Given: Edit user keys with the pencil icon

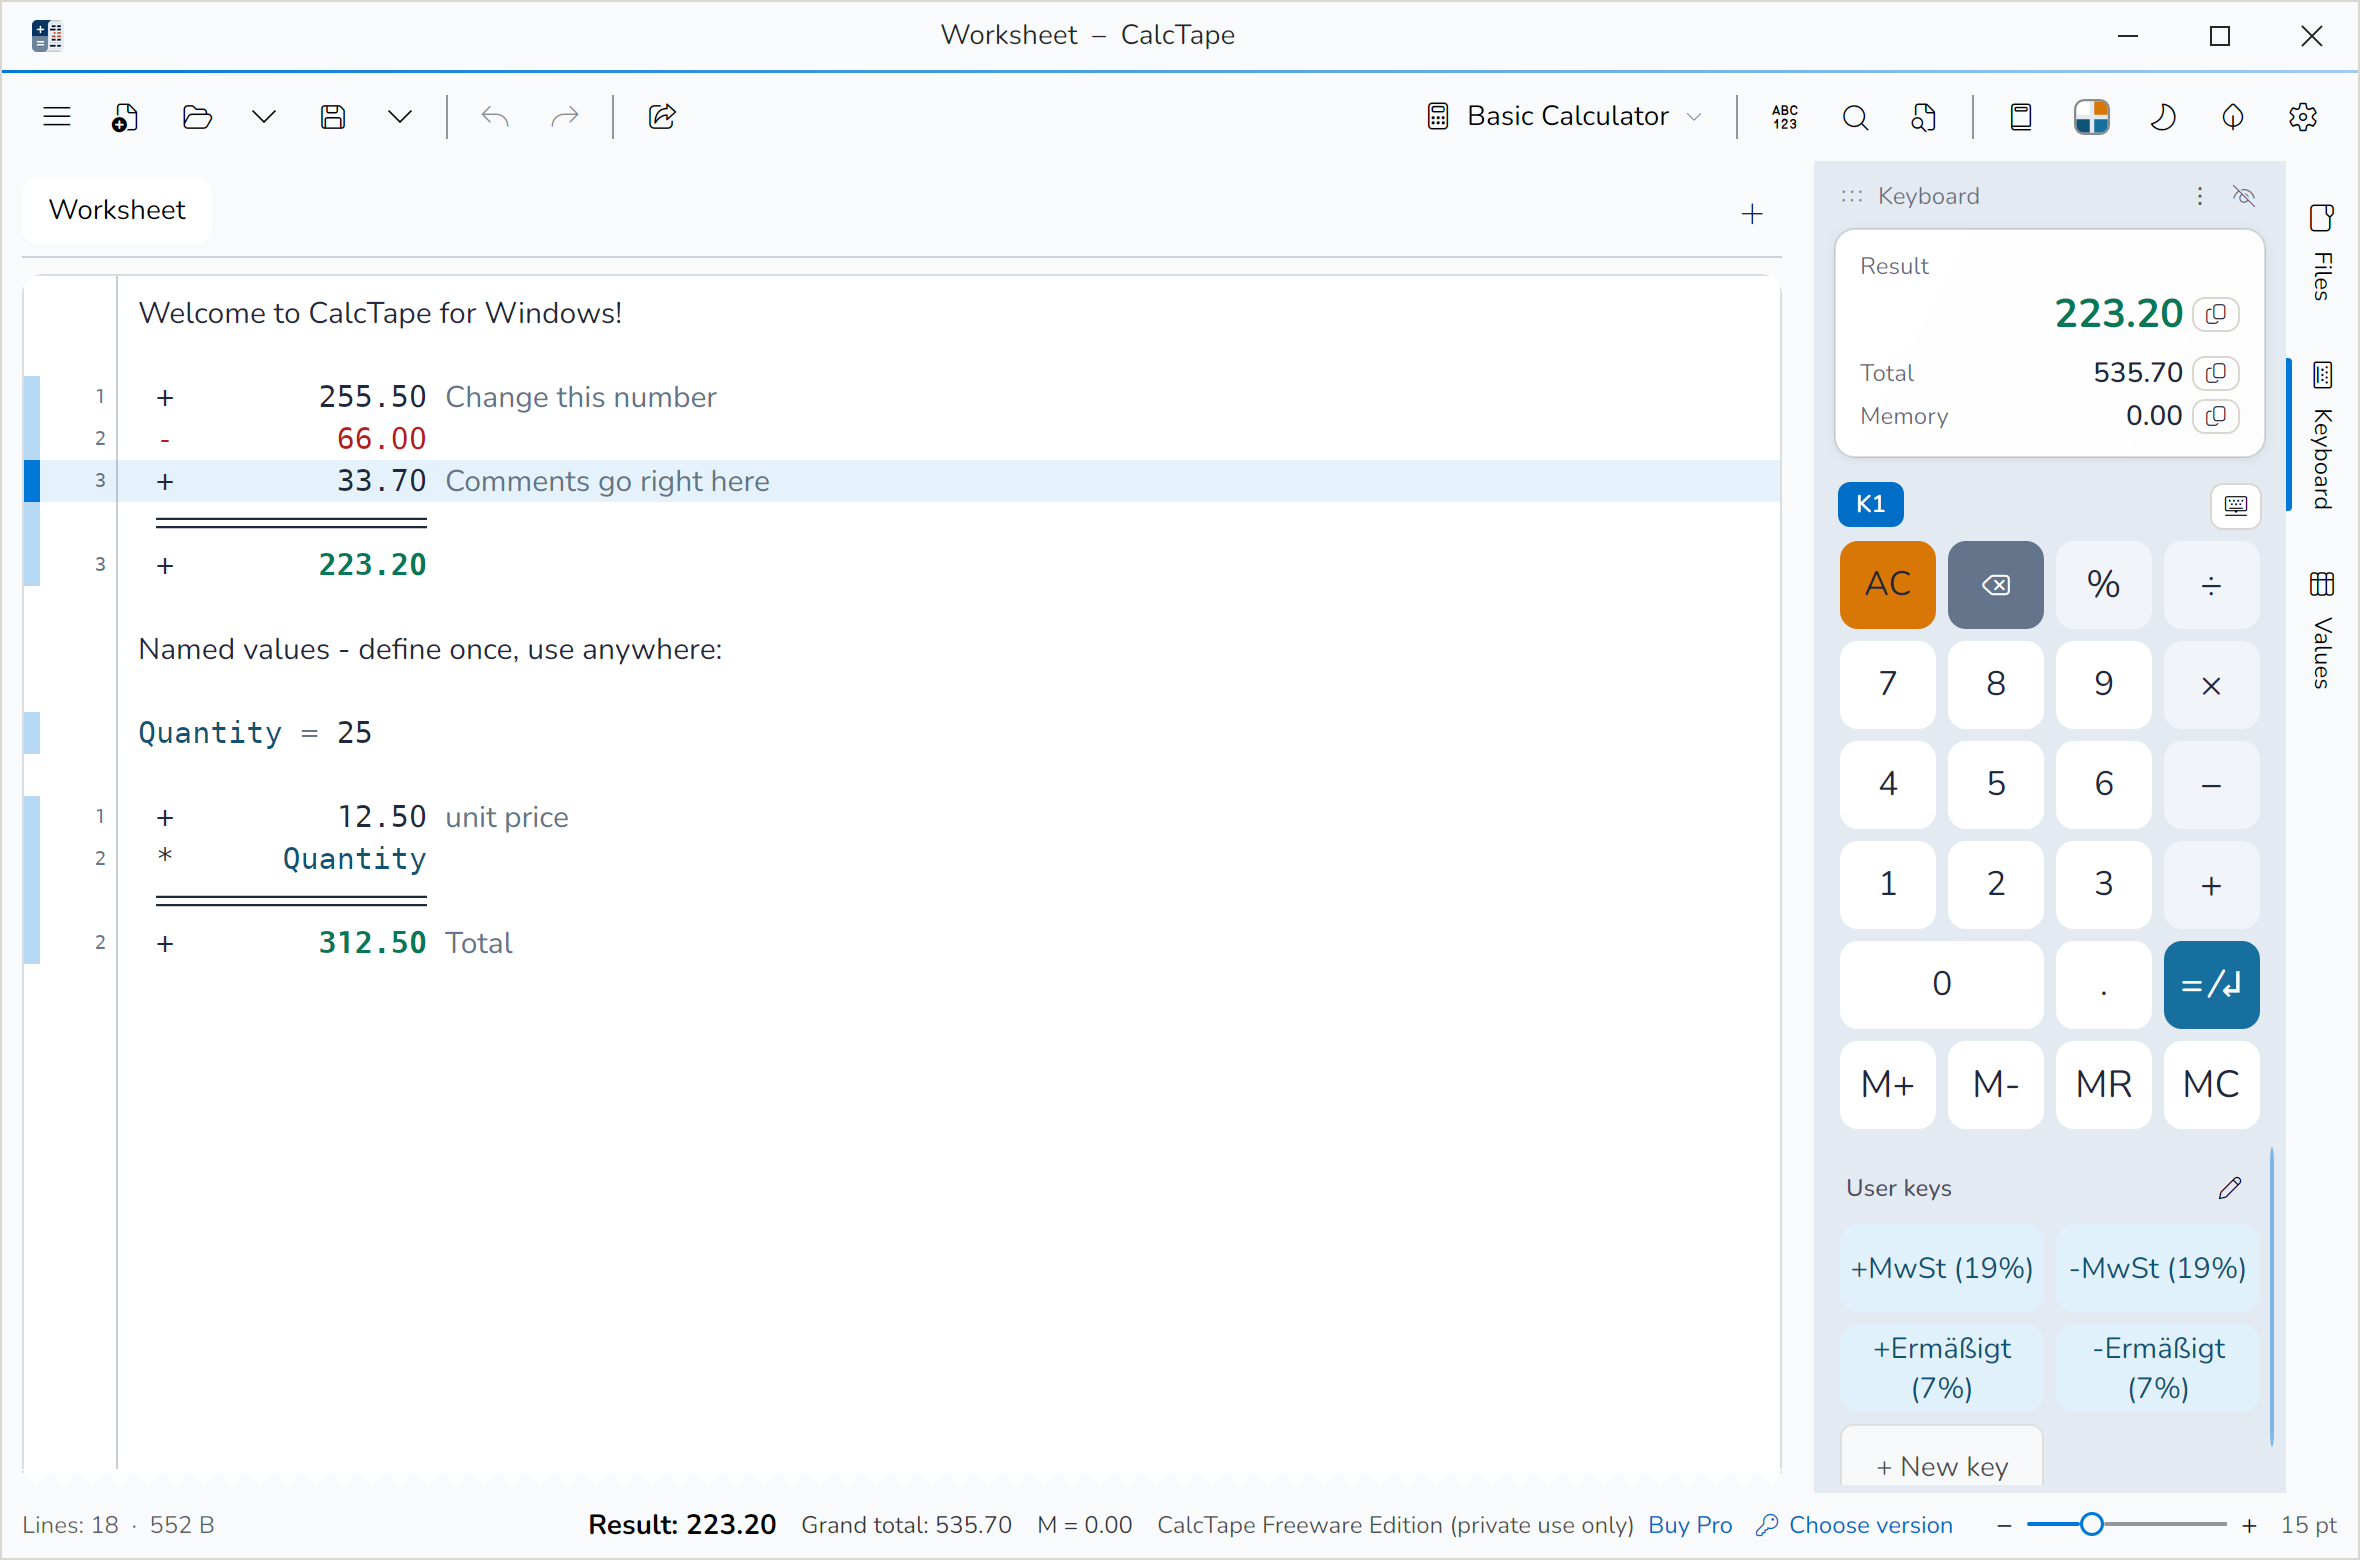Looking at the screenshot, I should pyautogui.click(x=2230, y=1188).
